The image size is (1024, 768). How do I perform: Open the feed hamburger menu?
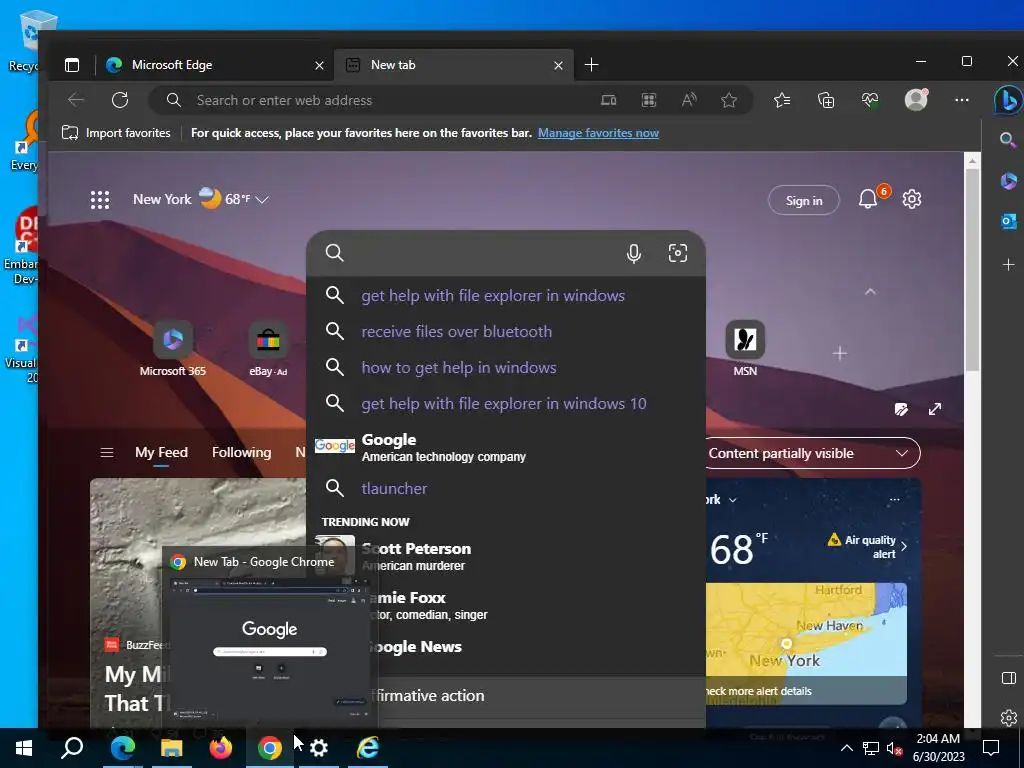point(107,452)
